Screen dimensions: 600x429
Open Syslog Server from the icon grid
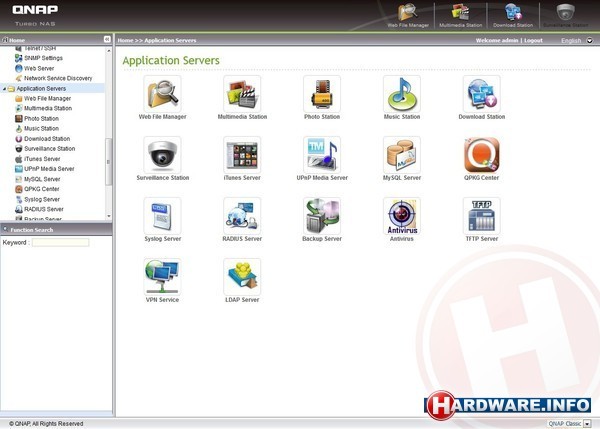[162, 216]
